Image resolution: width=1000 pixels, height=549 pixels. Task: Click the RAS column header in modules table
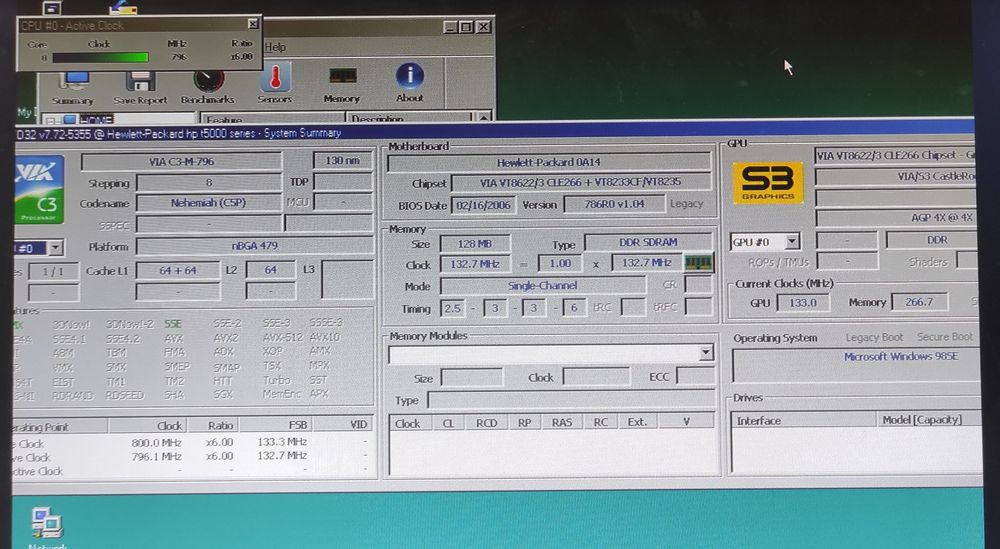point(562,422)
